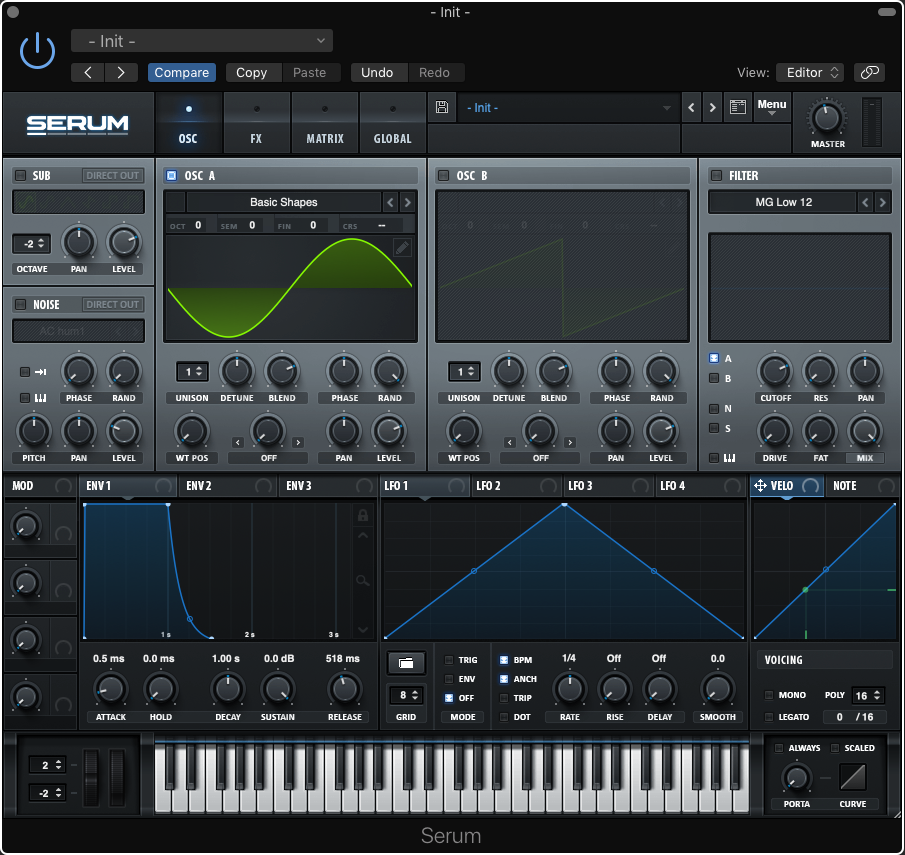Toggle LFO BPM sync checkbox
Viewport: 905px width, 855px height.
tap(504, 660)
